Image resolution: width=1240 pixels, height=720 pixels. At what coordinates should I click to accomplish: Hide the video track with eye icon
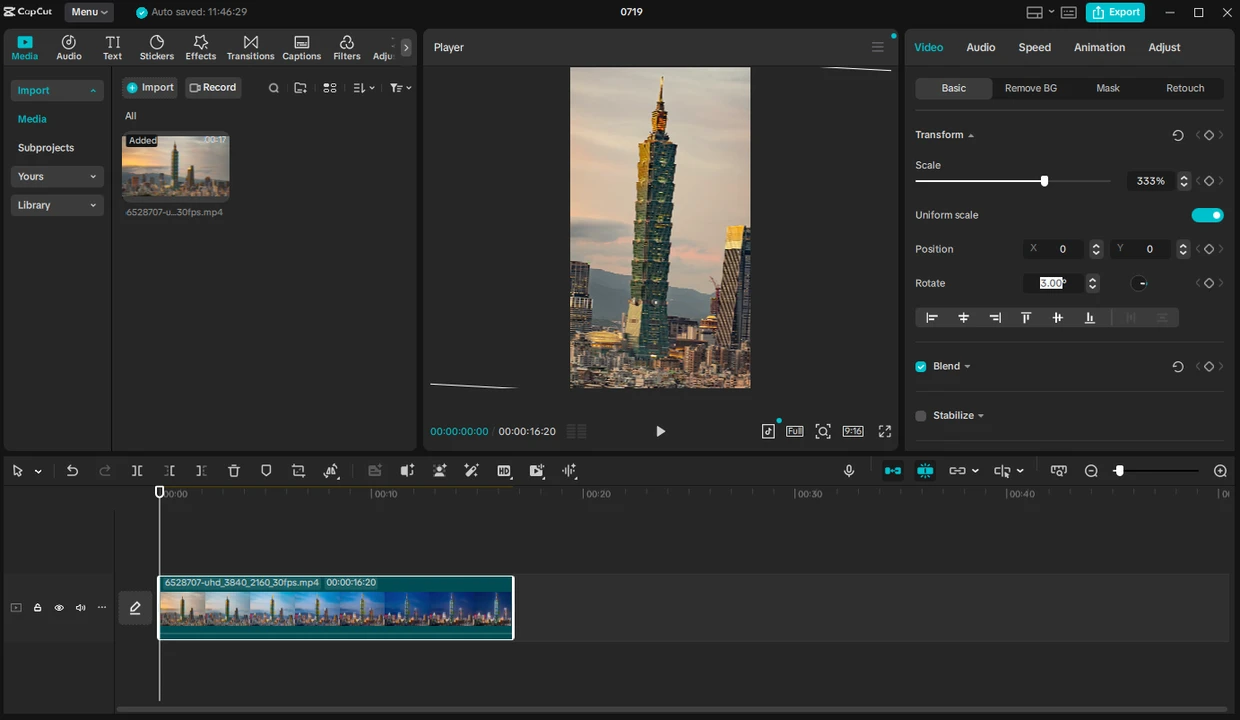[x=59, y=608]
